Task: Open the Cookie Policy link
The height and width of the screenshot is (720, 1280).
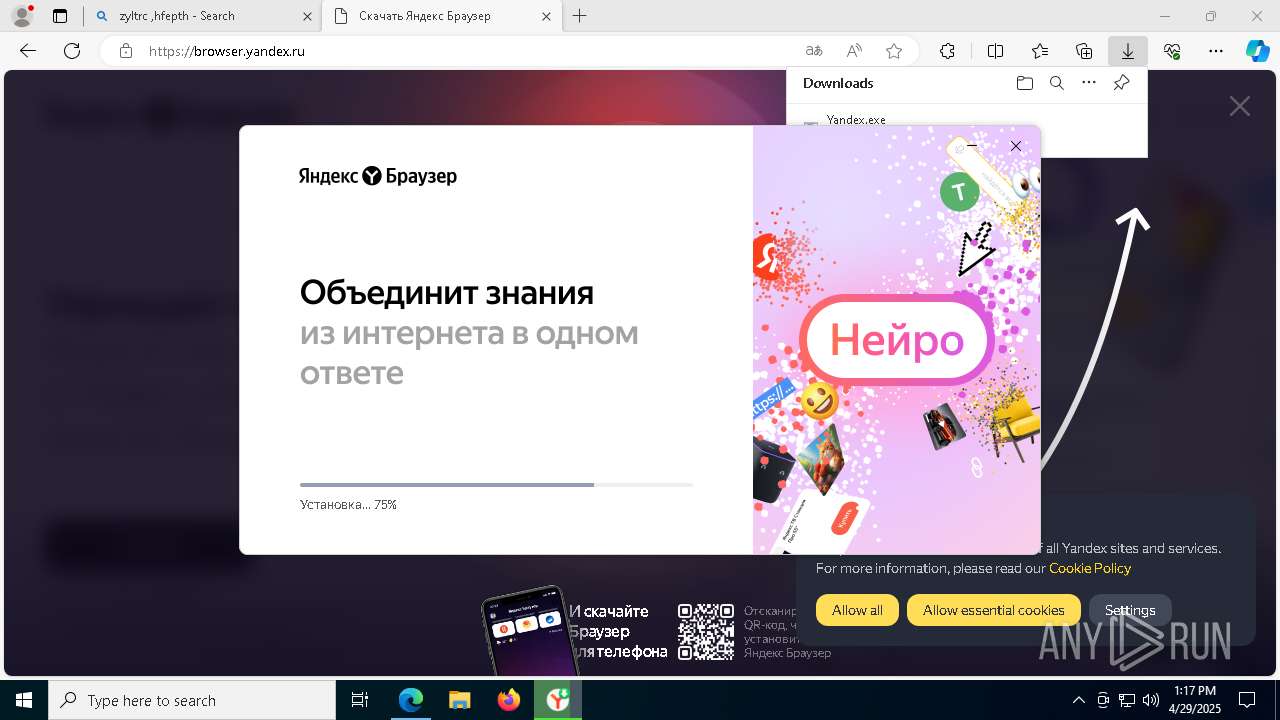Action: 1090,568
